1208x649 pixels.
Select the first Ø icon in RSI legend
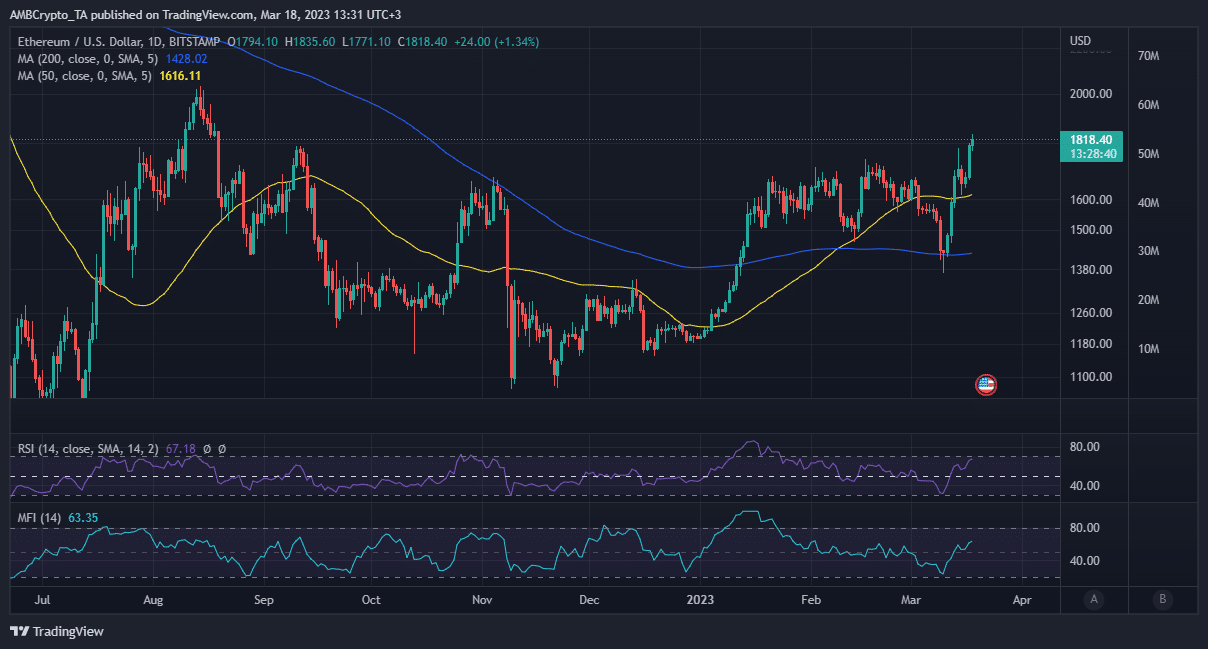pyautogui.click(x=207, y=448)
